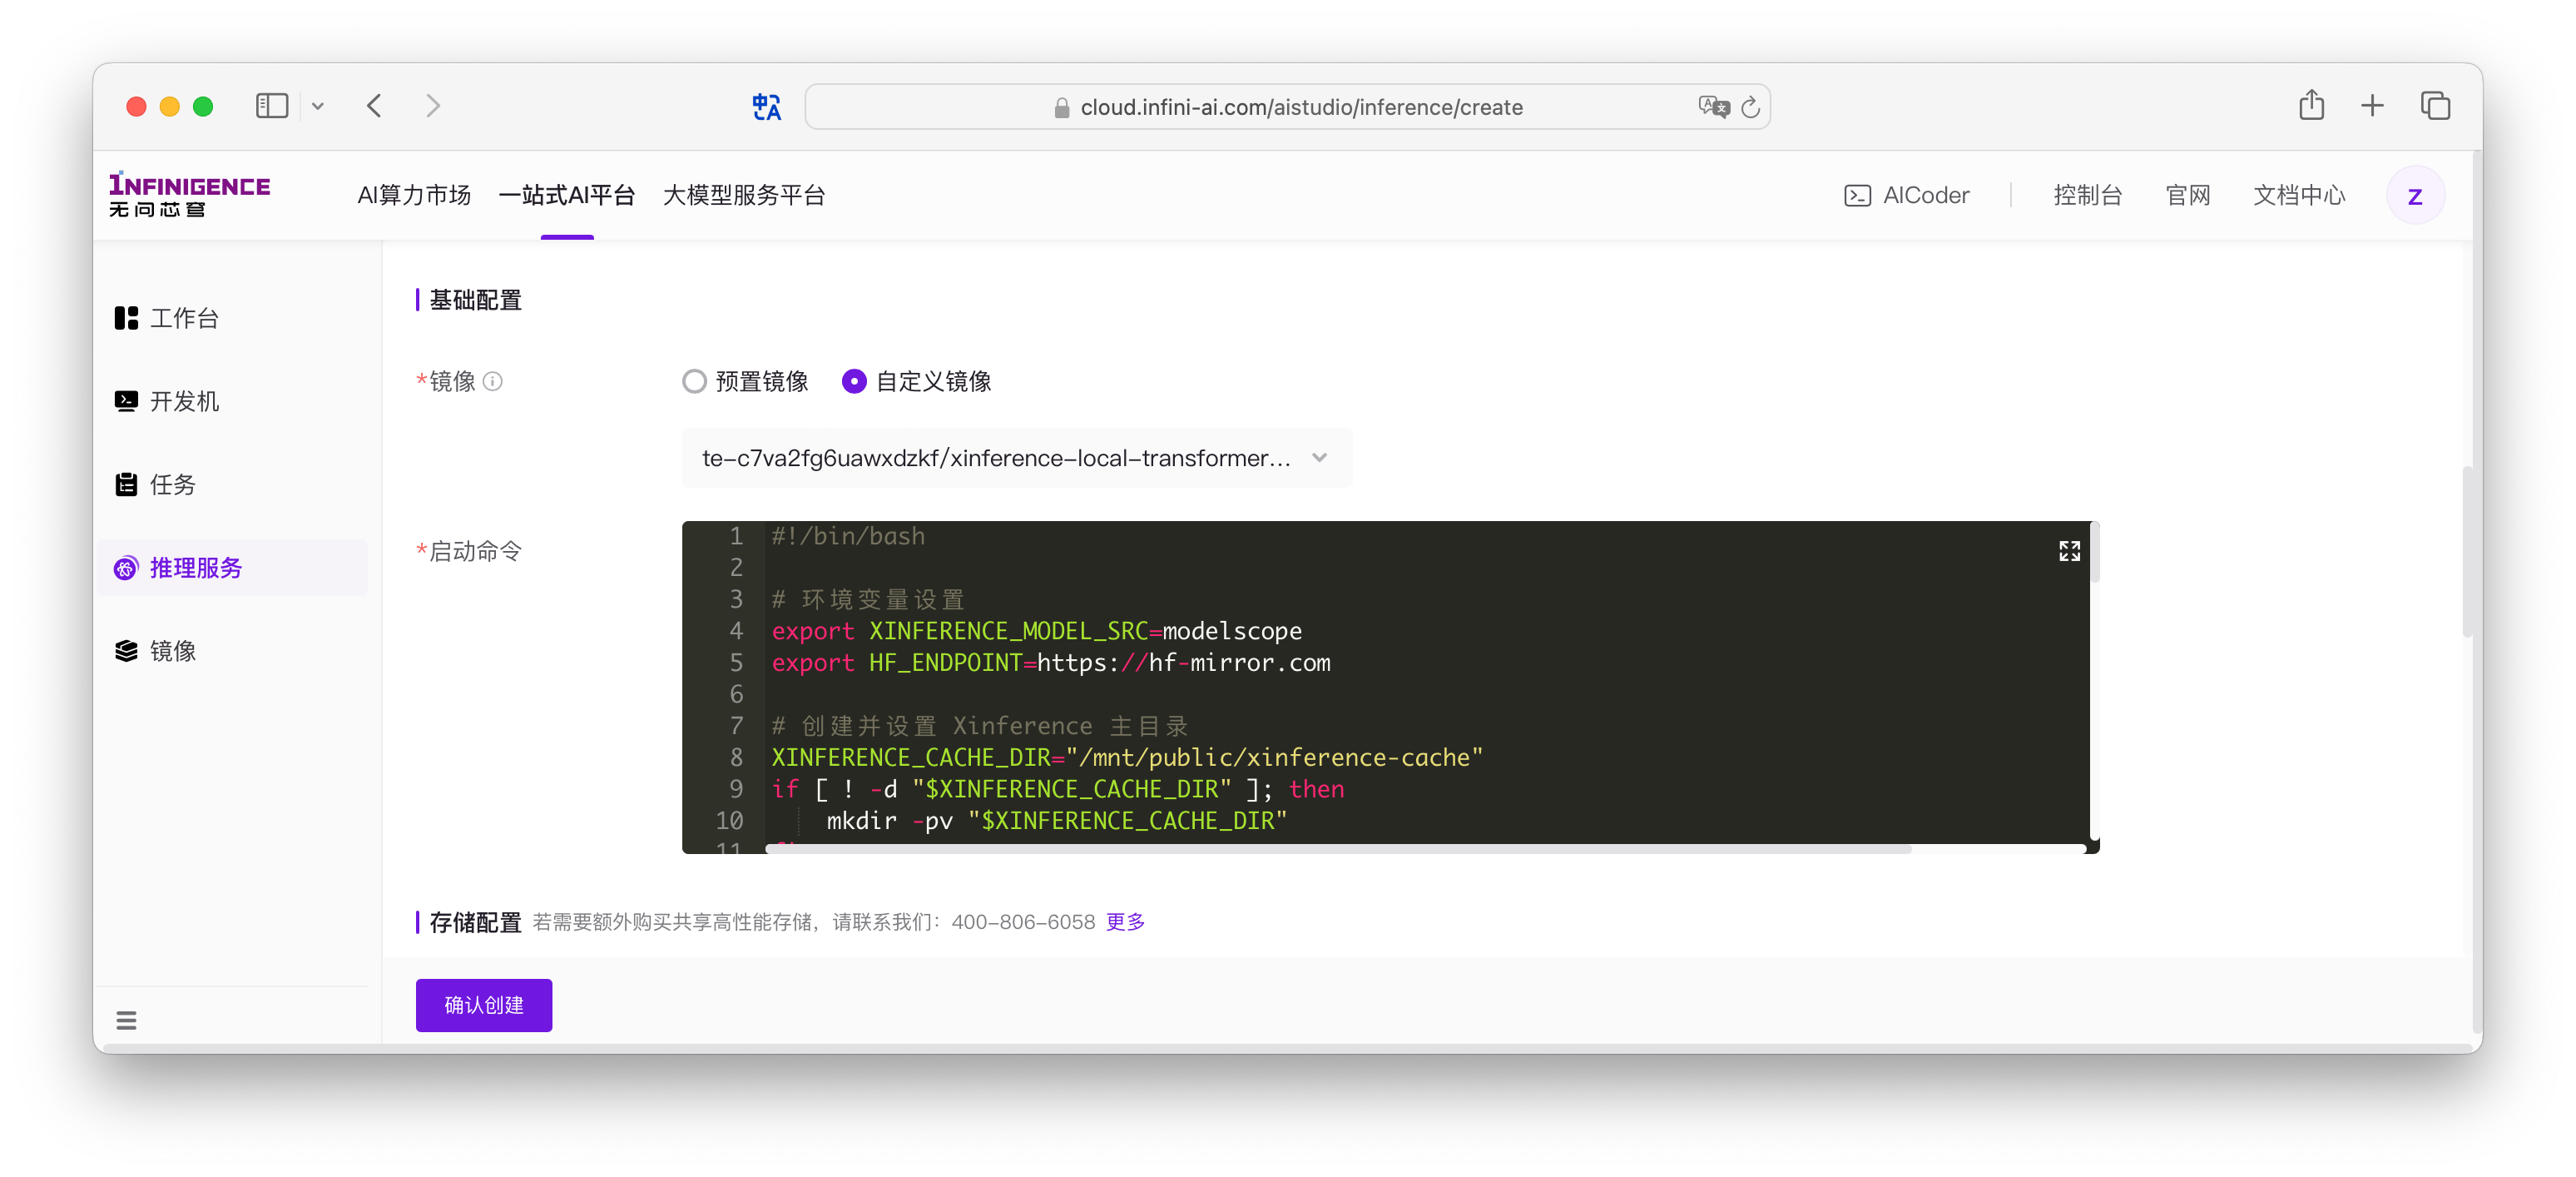Open 镜像 in the sidebar

232,651
